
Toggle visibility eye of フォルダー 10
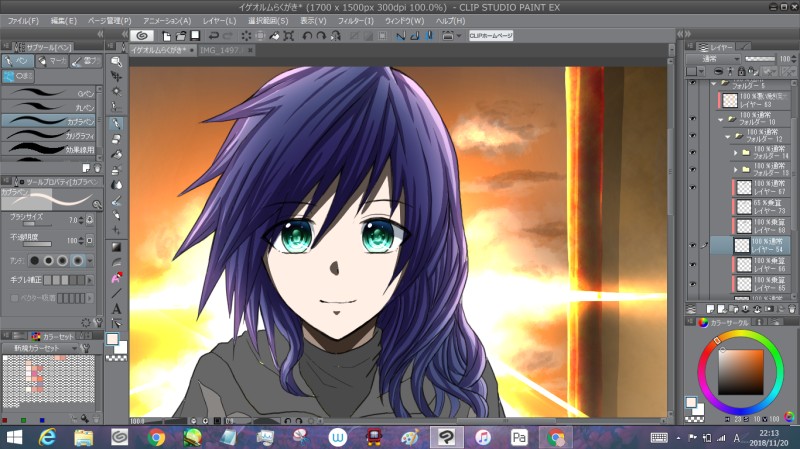click(692, 118)
